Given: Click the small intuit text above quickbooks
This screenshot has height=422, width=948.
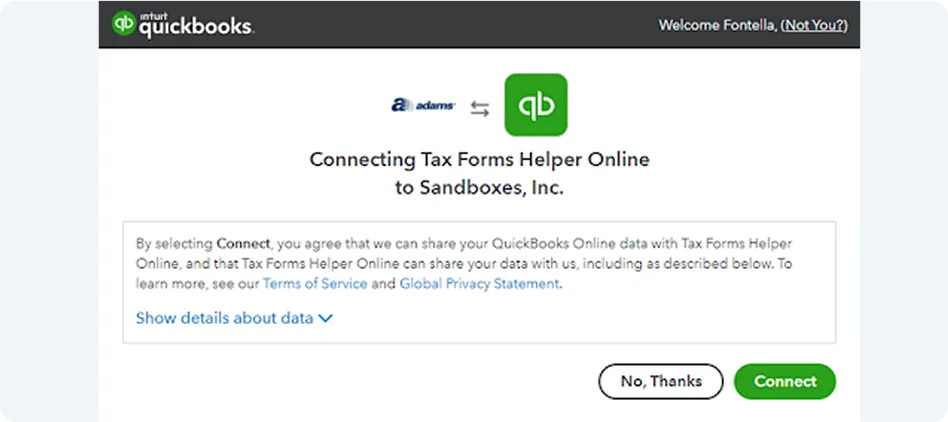Looking at the screenshot, I should (152, 15).
